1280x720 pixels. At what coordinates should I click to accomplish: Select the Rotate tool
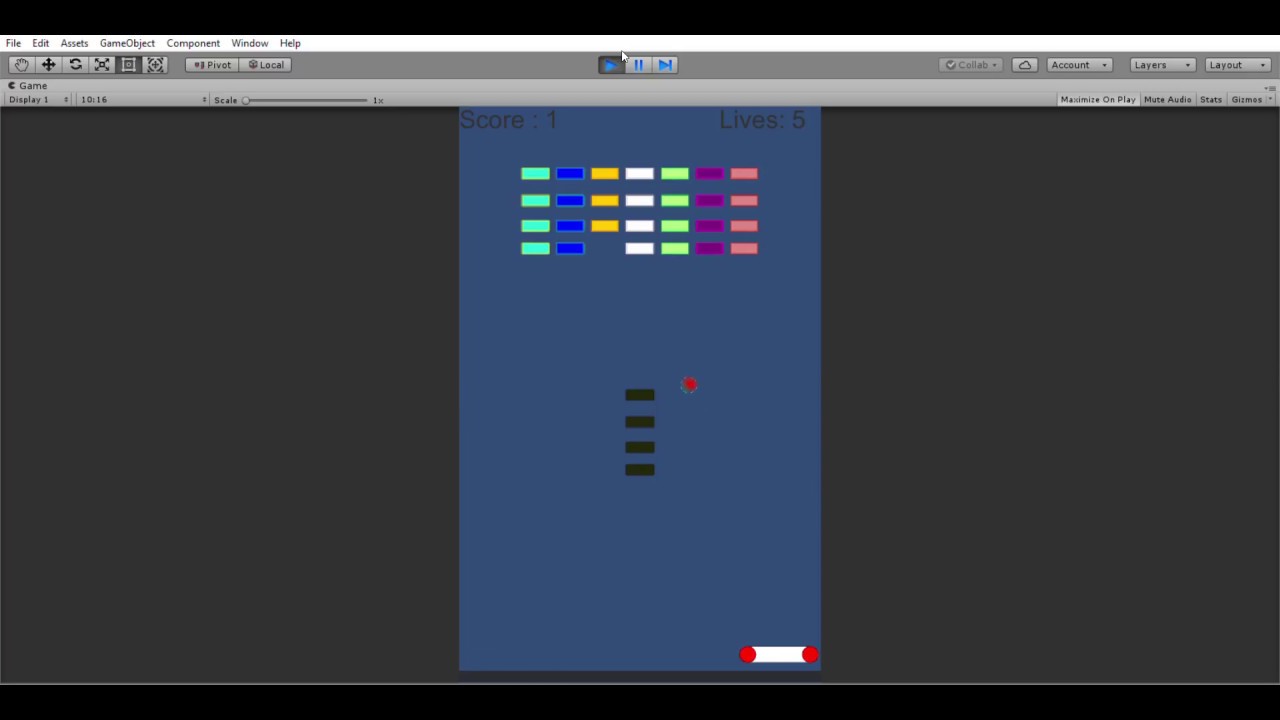[75, 65]
